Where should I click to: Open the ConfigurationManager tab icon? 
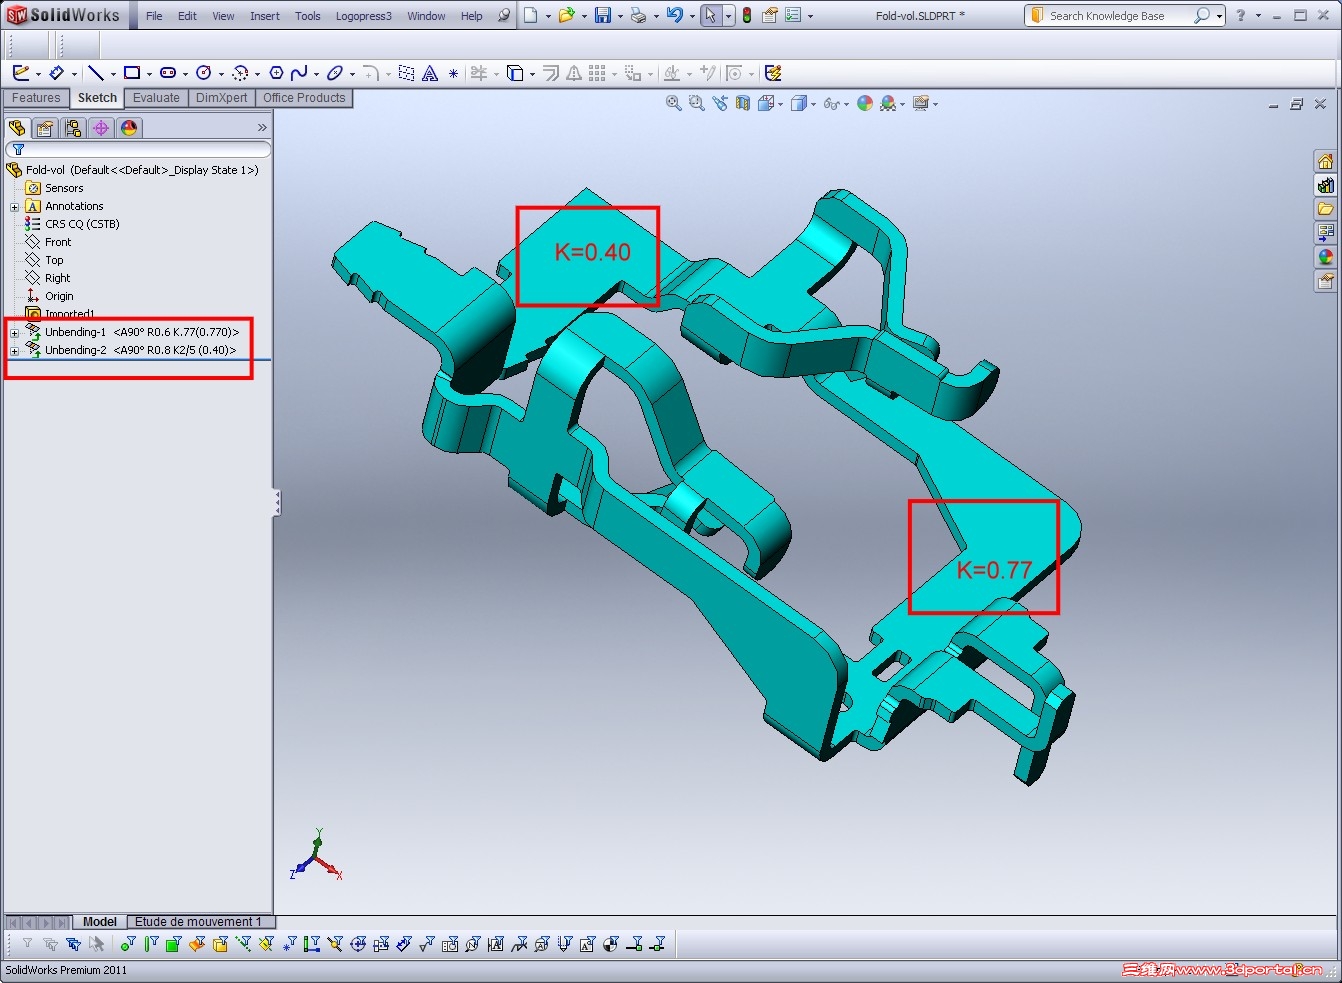pos(73,128)
